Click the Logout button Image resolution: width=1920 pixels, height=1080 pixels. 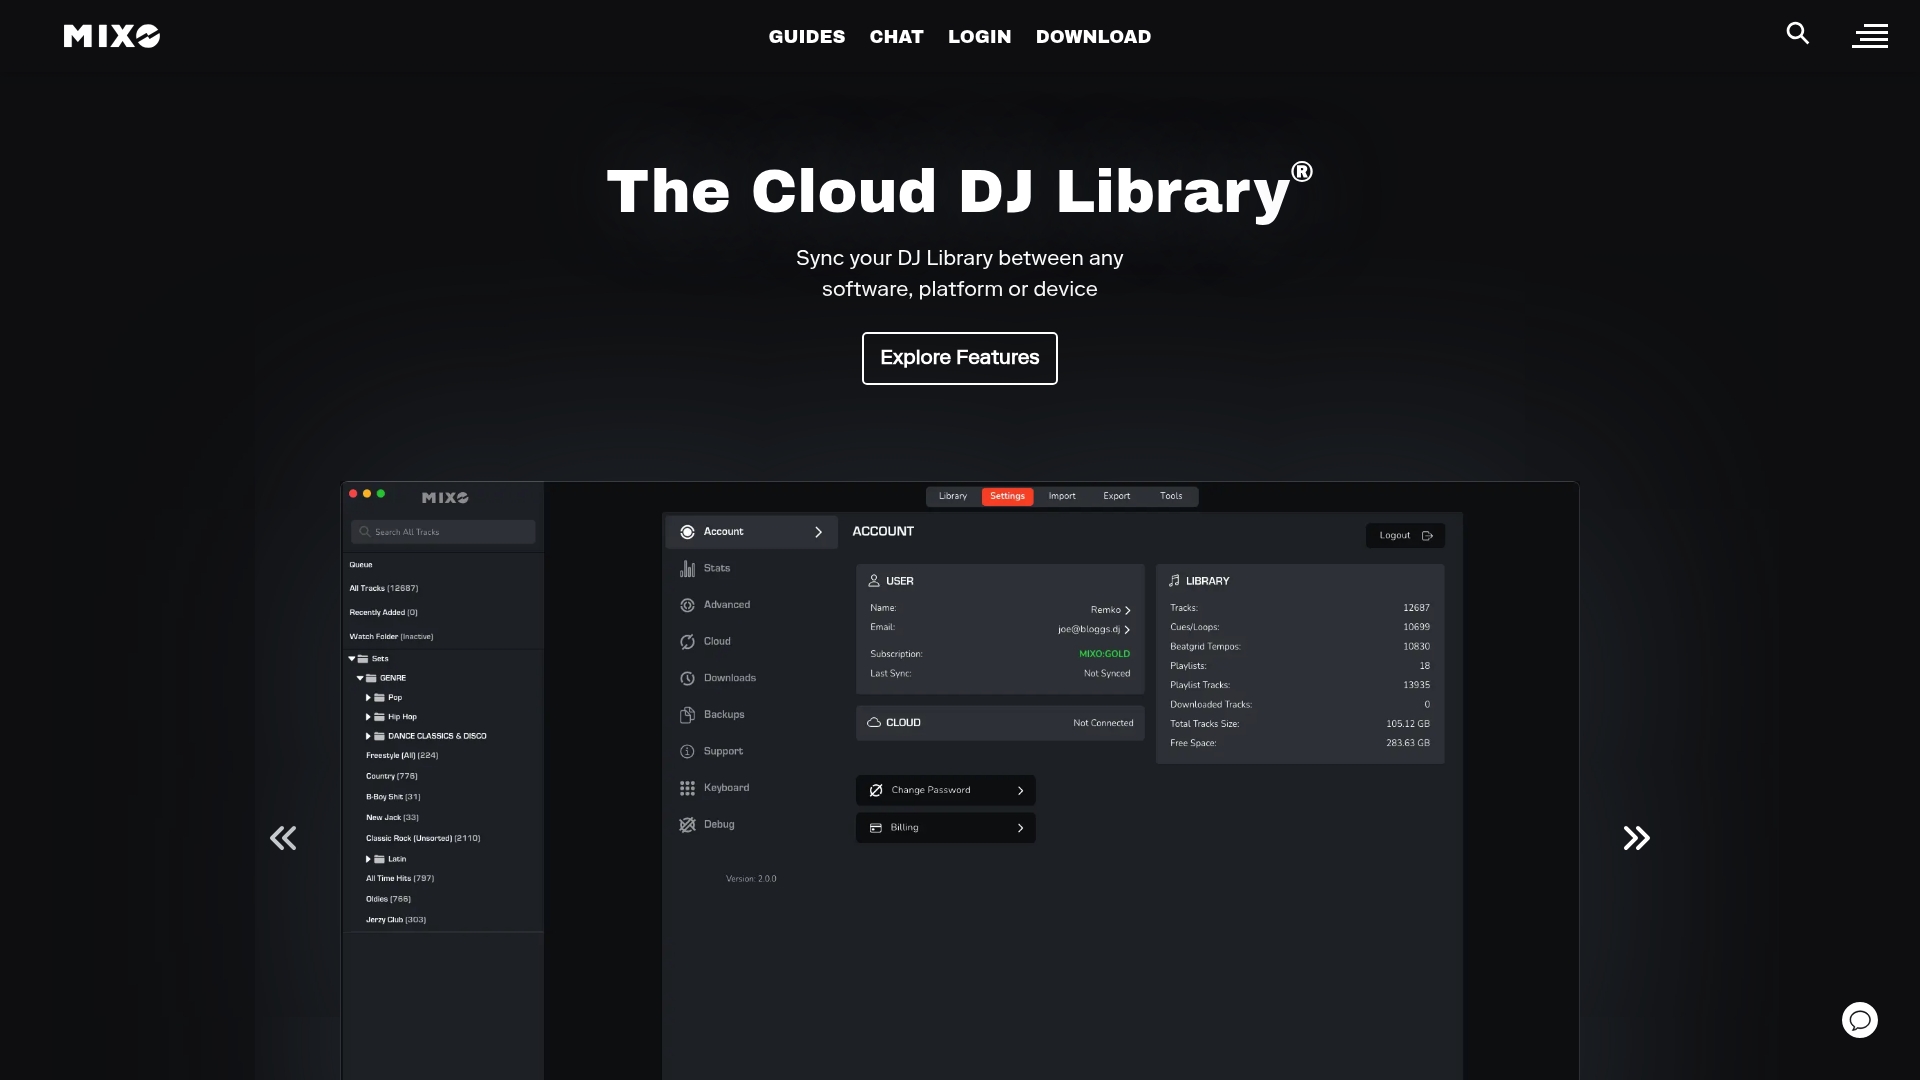pyautogui.click(x=1406, y=536)
